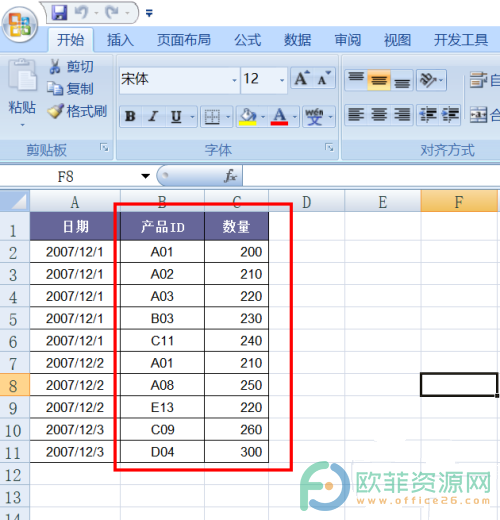Open the font size dropdown showing 12
The height and width of the screenshot is (520, 500).
tap(282, 80)
